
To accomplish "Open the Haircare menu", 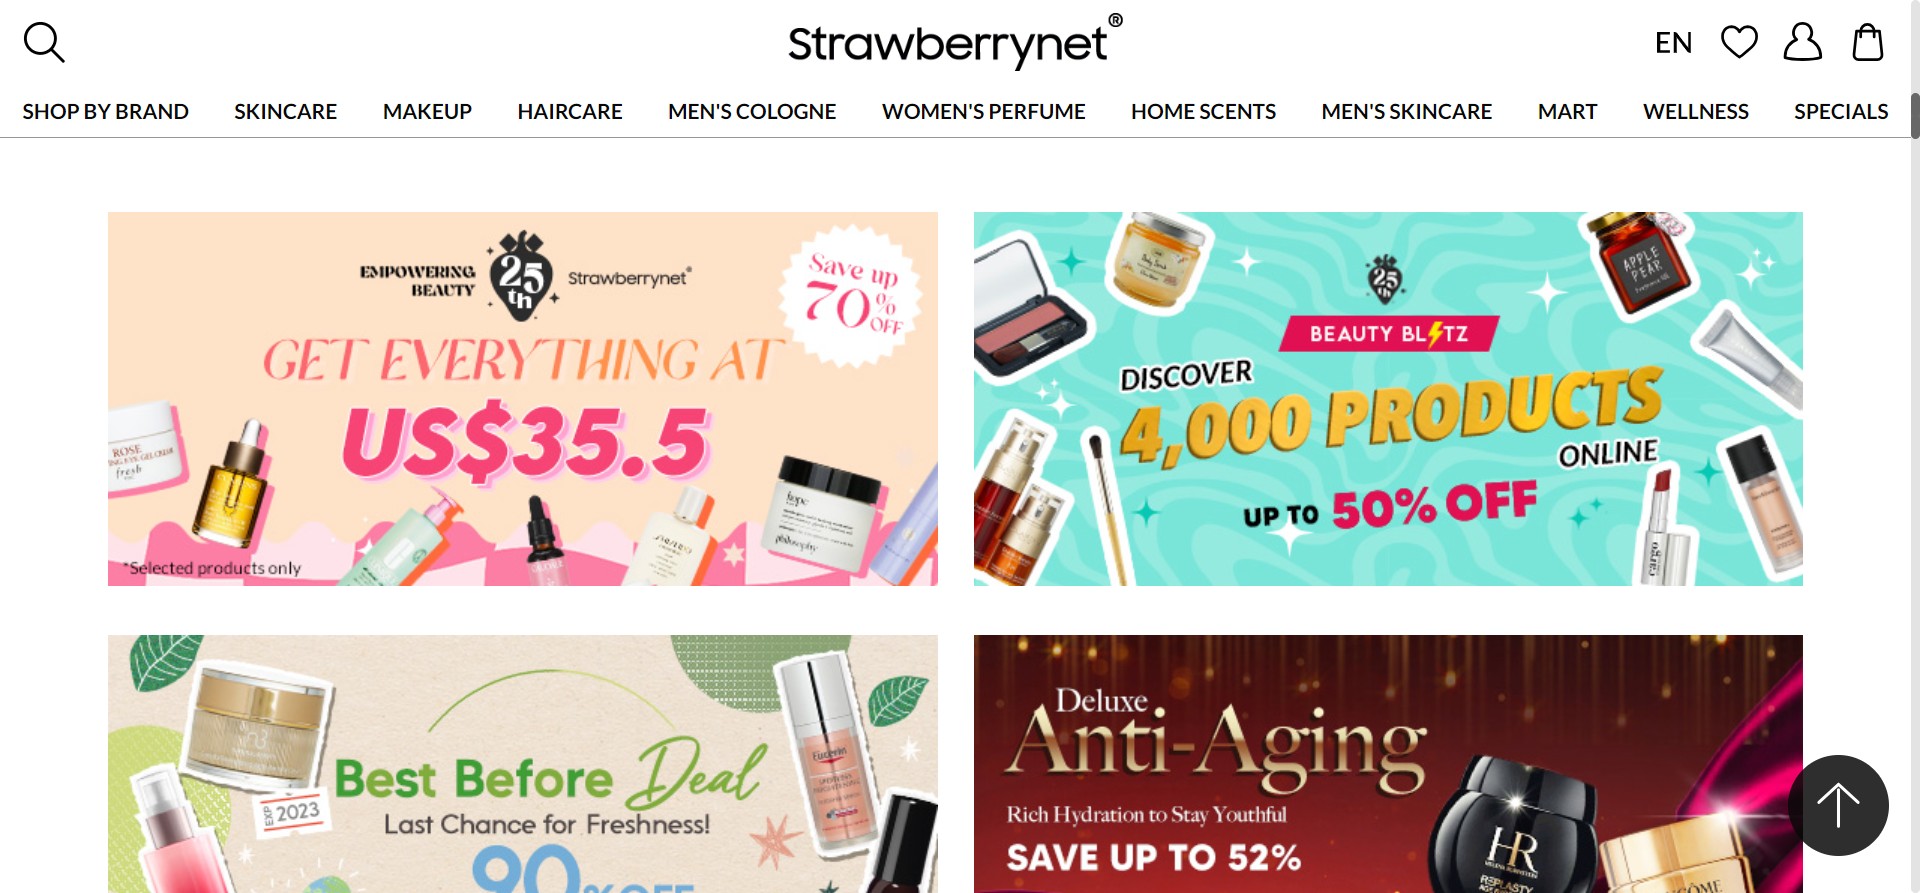I will [x=570, y=111].
